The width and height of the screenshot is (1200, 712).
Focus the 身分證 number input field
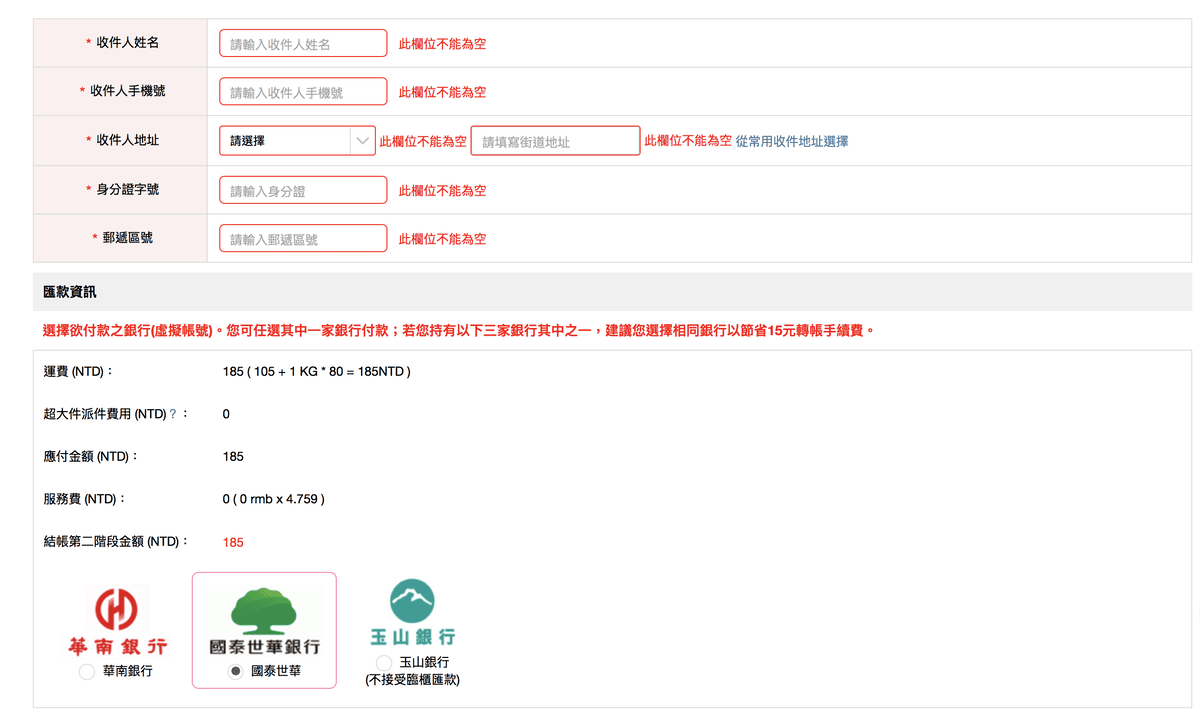303,191
